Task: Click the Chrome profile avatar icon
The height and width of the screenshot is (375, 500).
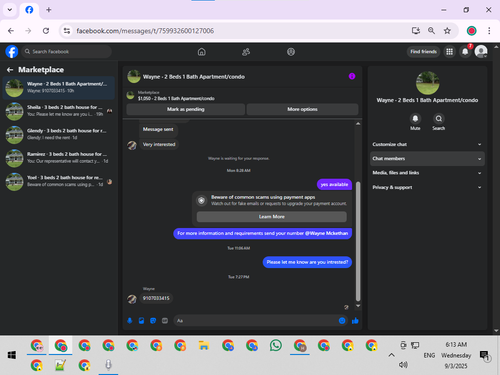Action: coord(471,31)
